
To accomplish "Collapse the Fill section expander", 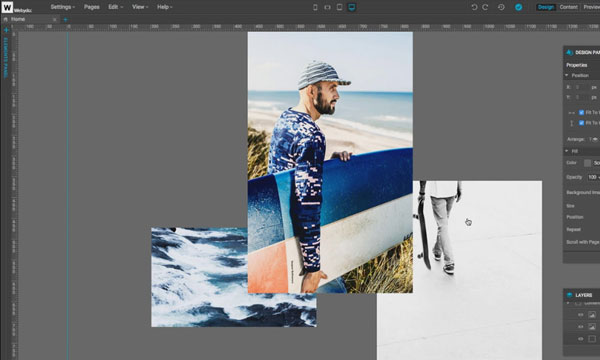I will click(x=567, y=151).
